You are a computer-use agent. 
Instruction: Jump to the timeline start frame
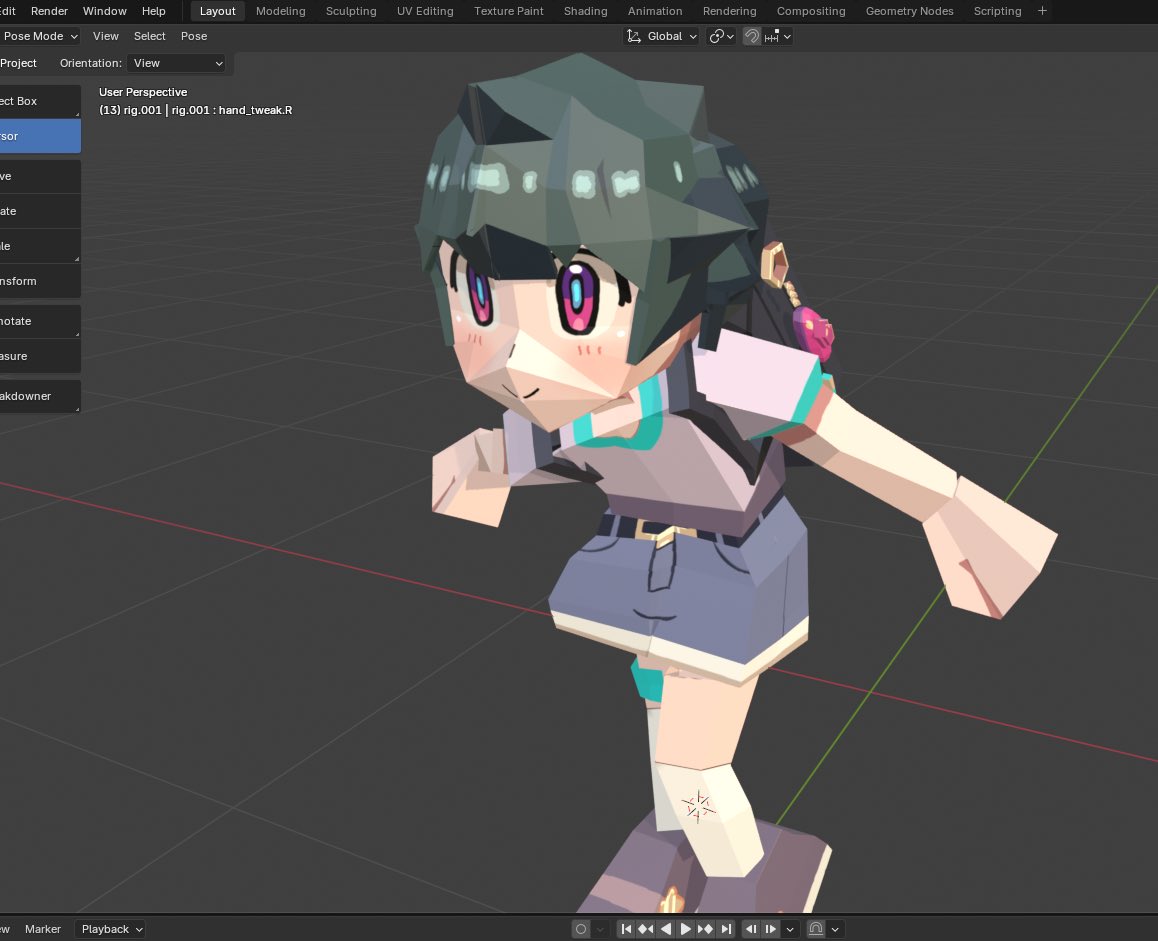pos(626,929)
